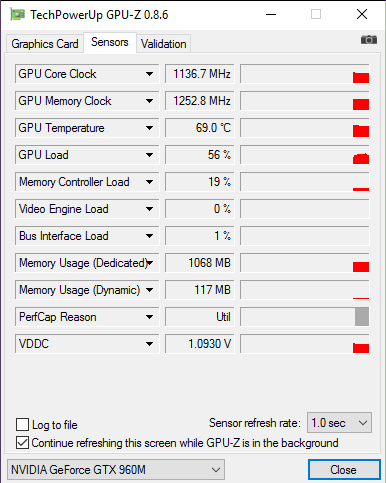Image resolution: width=386 pixels, height=483 pixels.
Task: Open the PerfCap Reason dropdown arrow
Action: click(x=149, y=317)
